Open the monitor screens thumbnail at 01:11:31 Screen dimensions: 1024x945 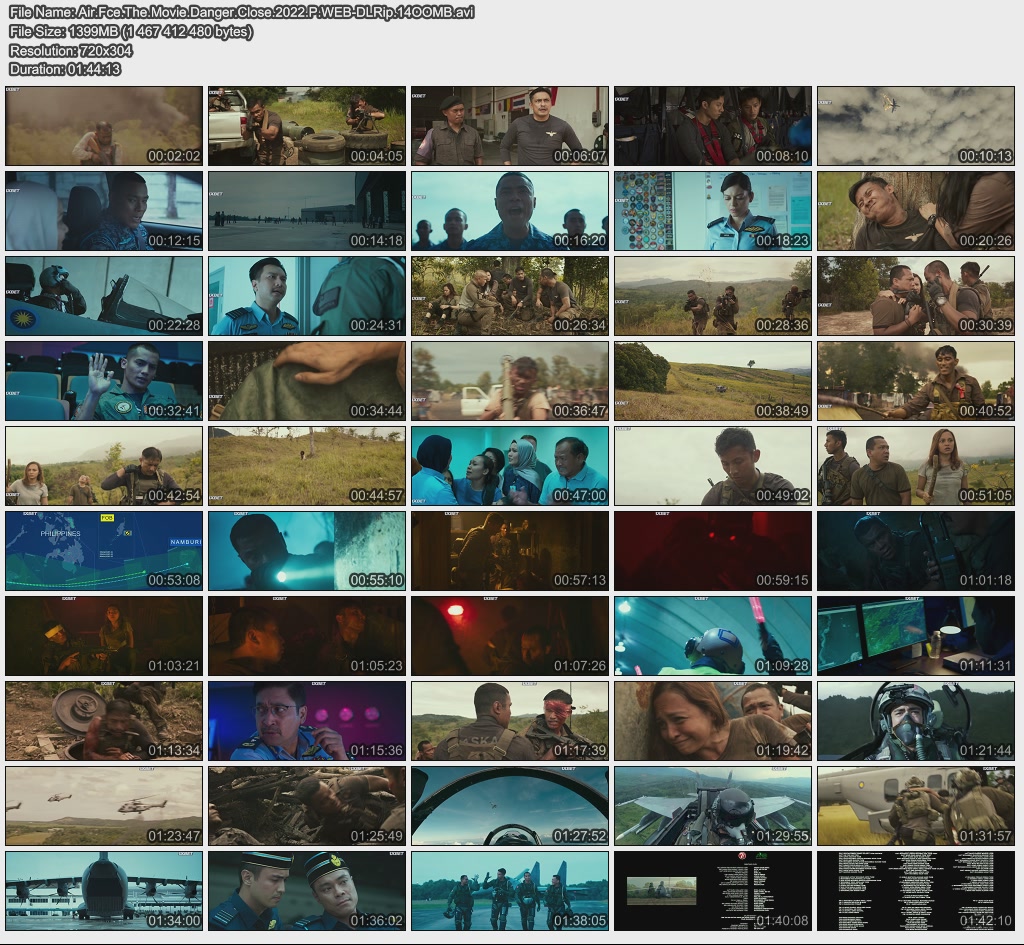(916, 636)
